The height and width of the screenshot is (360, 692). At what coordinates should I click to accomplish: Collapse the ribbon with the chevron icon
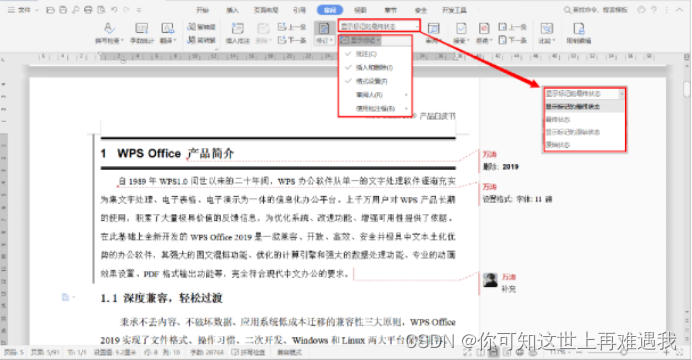(679, 10)
